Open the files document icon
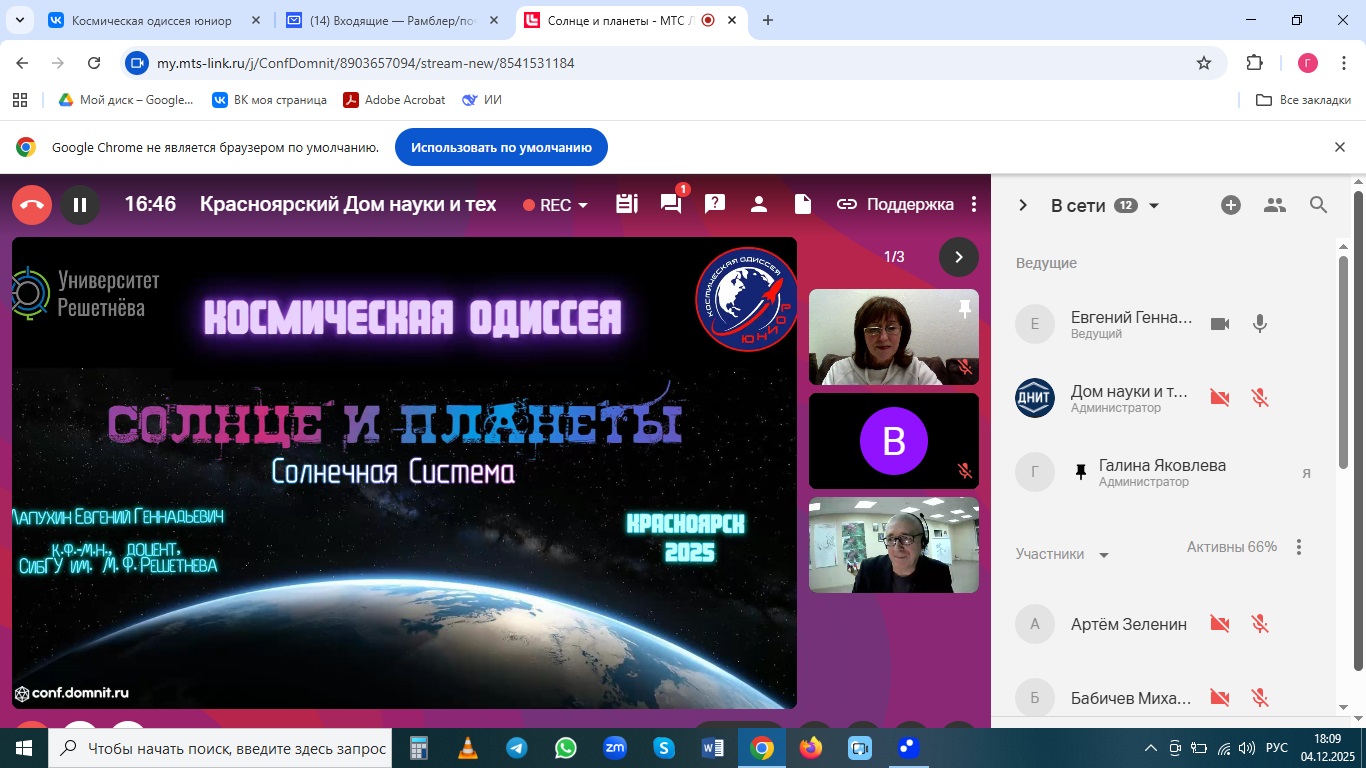This screenshot has height=768, width=1366. [x=802, y=204]
